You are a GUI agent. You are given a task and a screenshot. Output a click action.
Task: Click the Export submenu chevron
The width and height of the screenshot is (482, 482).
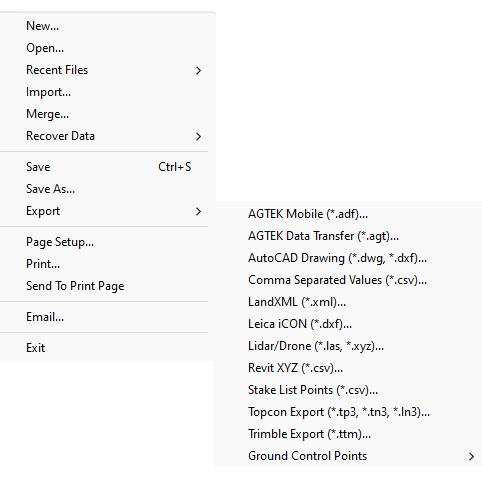[198, 211]
